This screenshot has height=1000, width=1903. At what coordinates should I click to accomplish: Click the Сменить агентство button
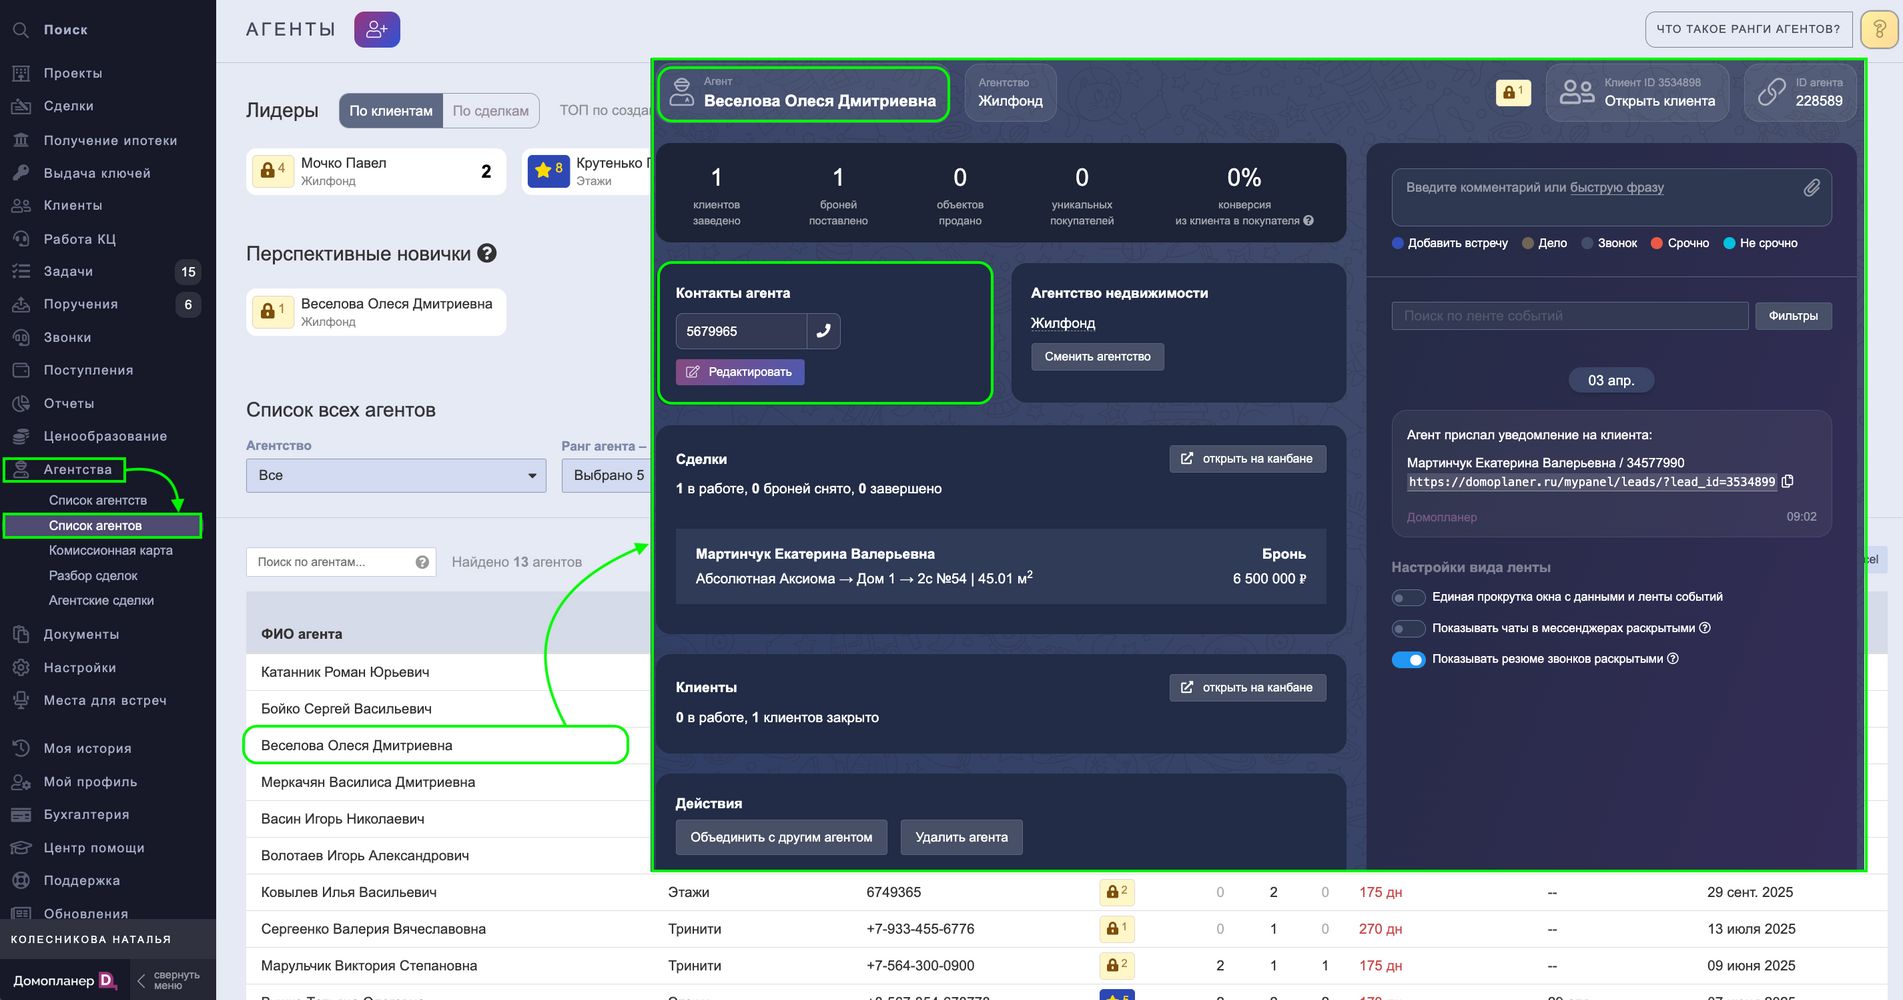pos(1097,357)
